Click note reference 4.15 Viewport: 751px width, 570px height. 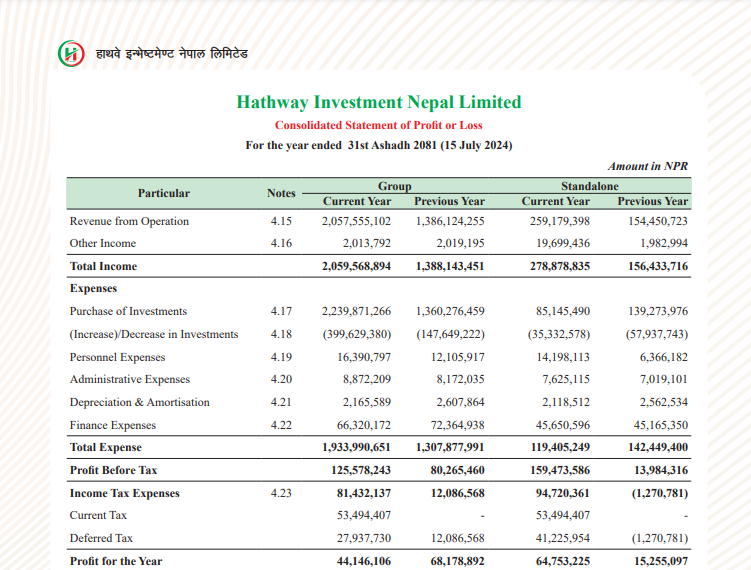coord(281,221)
